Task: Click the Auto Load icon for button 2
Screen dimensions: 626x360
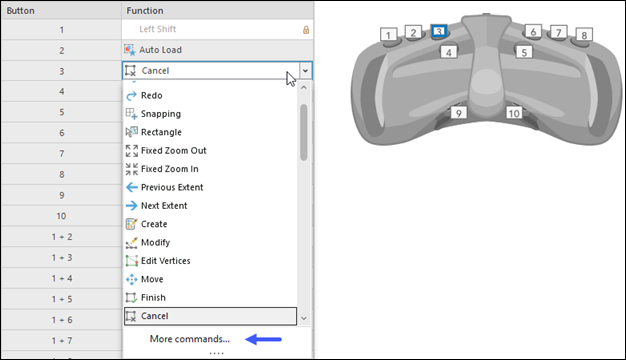Action: [x=129, y=50]
